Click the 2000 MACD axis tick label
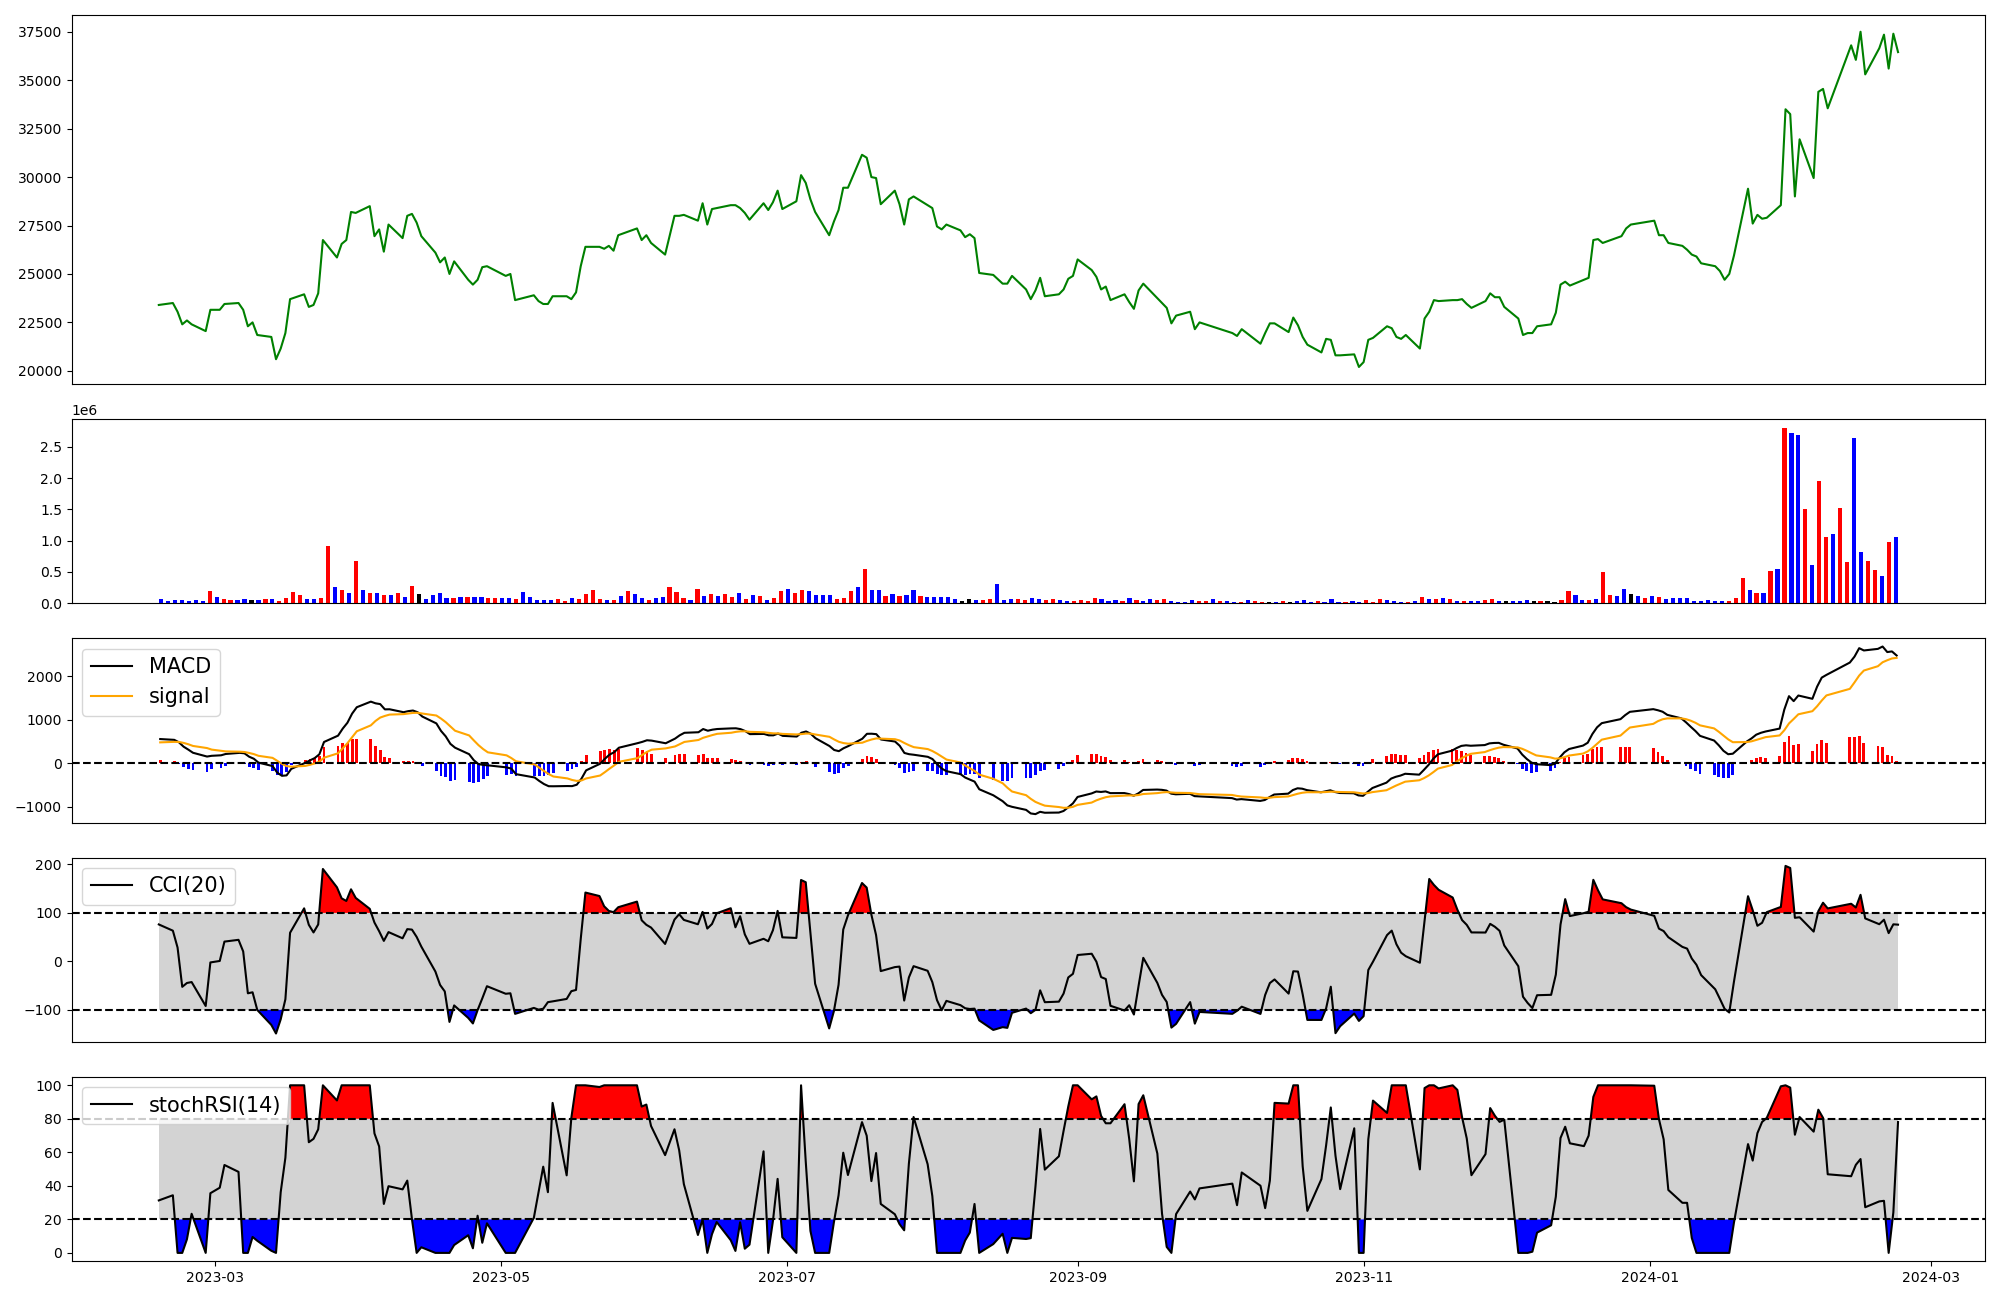 45,677
